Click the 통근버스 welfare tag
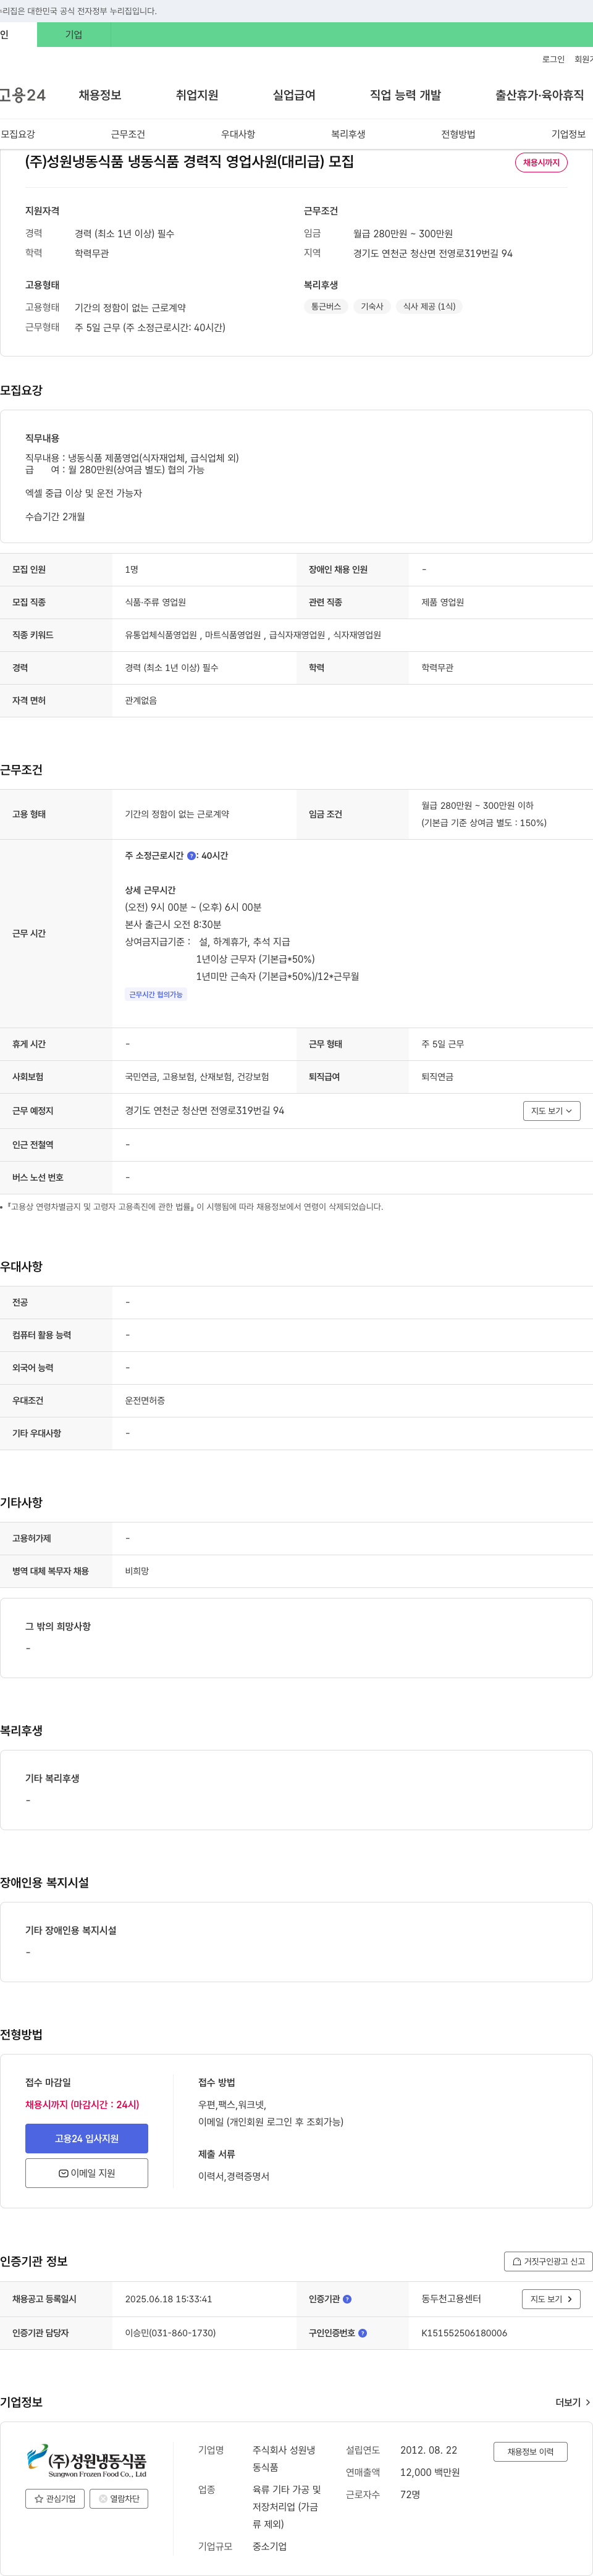Image resolution: width=593 pixels, height=2576 pixels. (326, 307)
